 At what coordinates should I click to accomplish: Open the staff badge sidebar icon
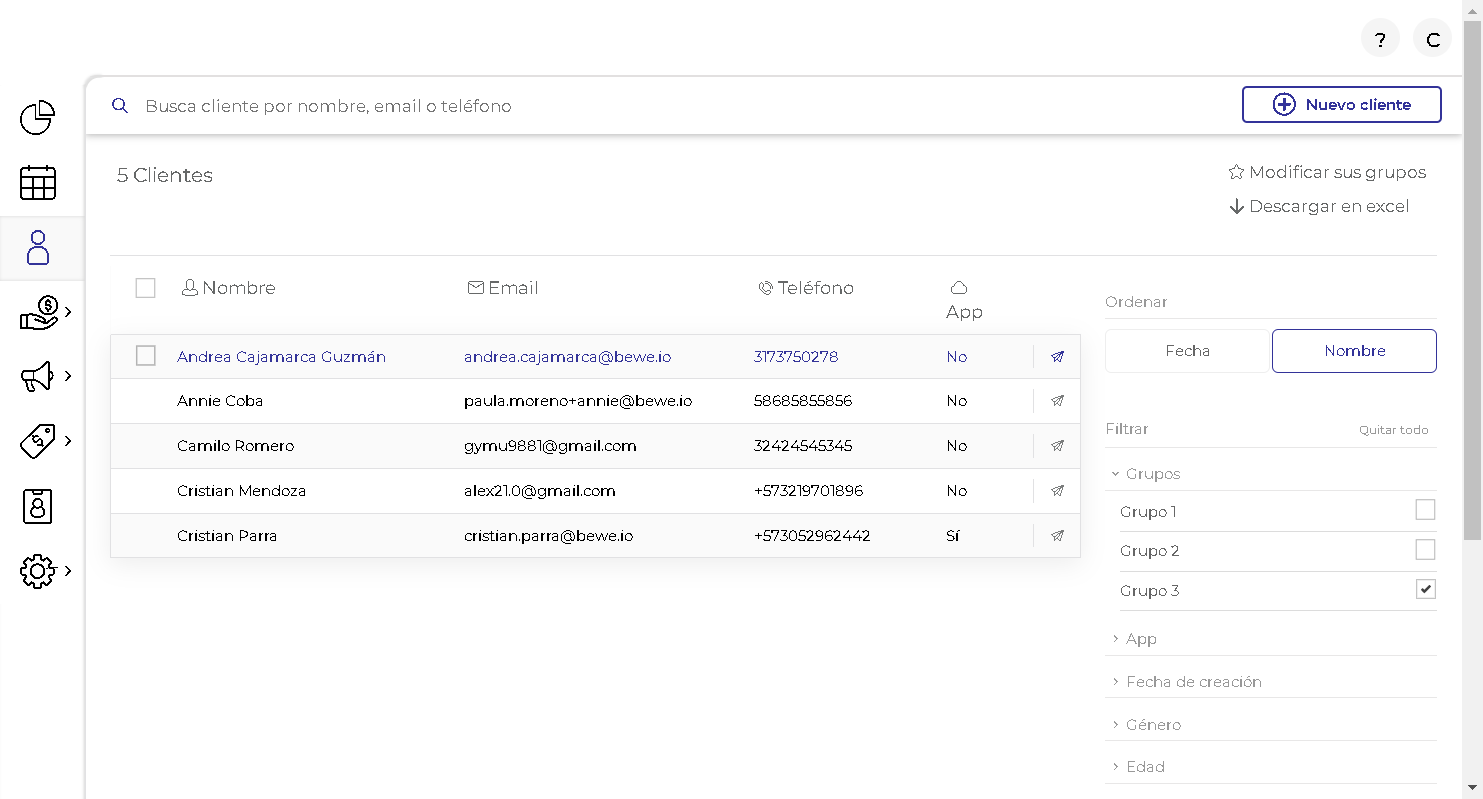click(x=37, y=507)
